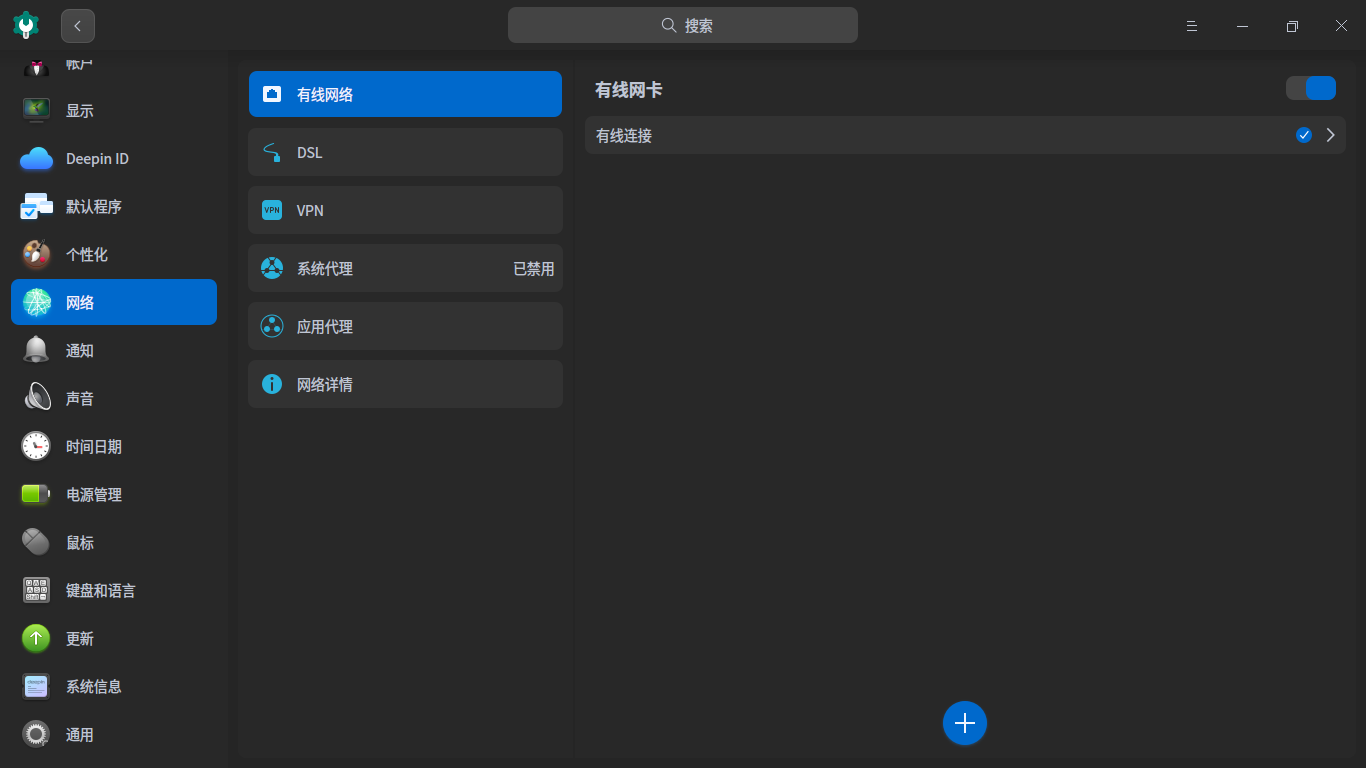Click the 电源管理 battery icon
This screenshot has width=1366, height=768.
click(x=37, y=494)
